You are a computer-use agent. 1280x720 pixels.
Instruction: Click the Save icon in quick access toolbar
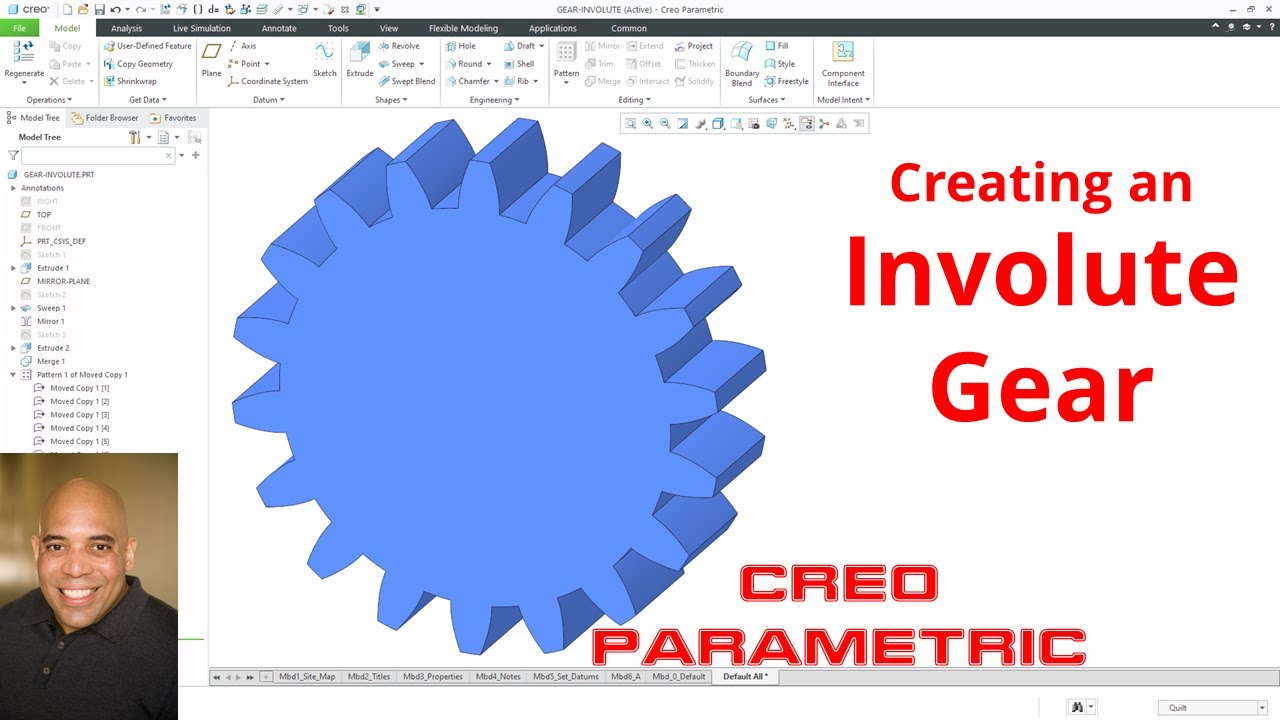tap(99, 9)
